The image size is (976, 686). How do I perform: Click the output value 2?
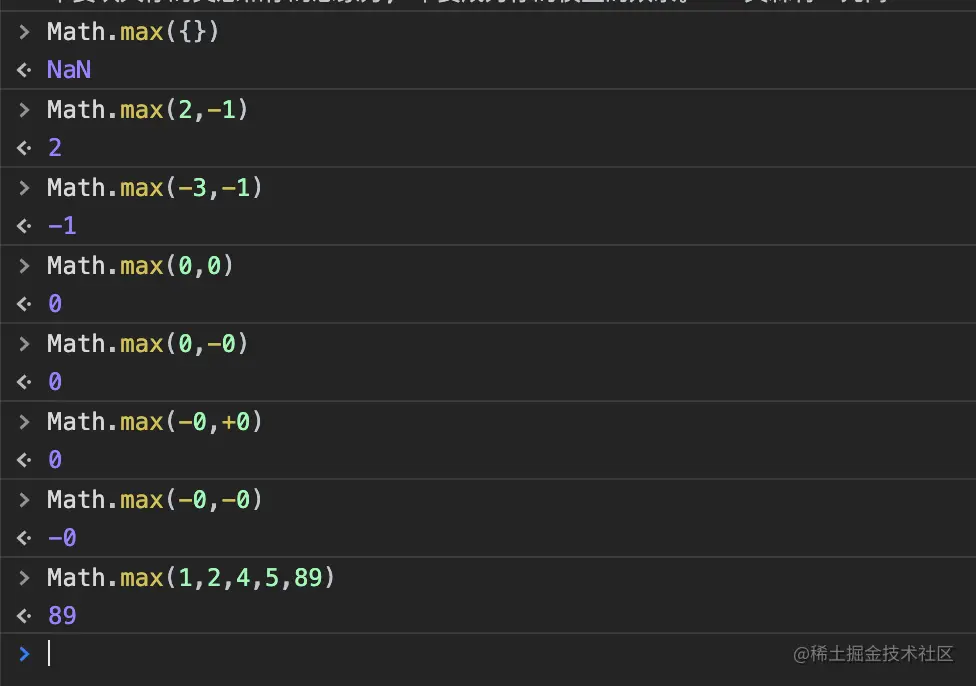55,148
